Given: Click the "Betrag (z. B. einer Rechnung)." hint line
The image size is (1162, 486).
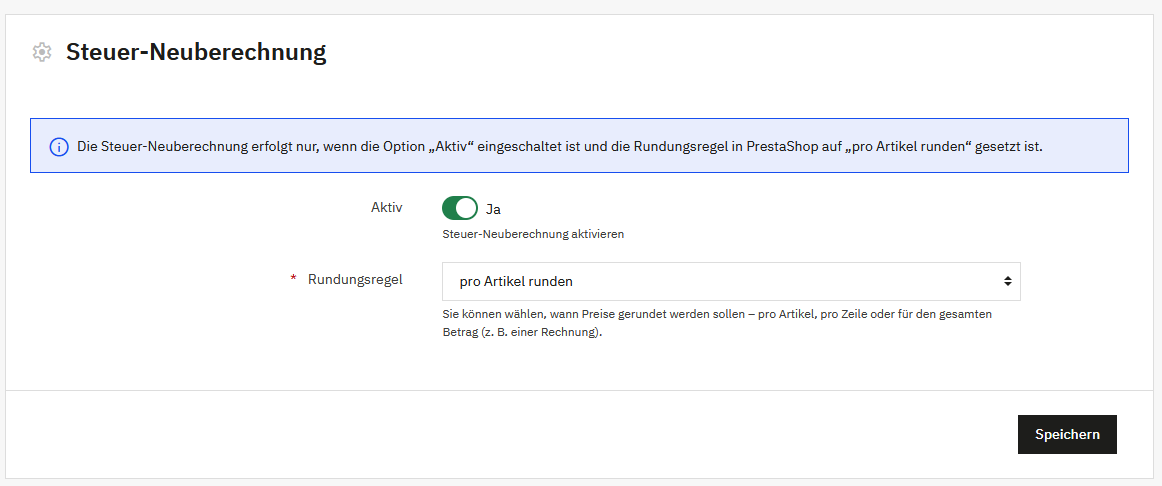Looking at the screenshot, I should 523,332.
